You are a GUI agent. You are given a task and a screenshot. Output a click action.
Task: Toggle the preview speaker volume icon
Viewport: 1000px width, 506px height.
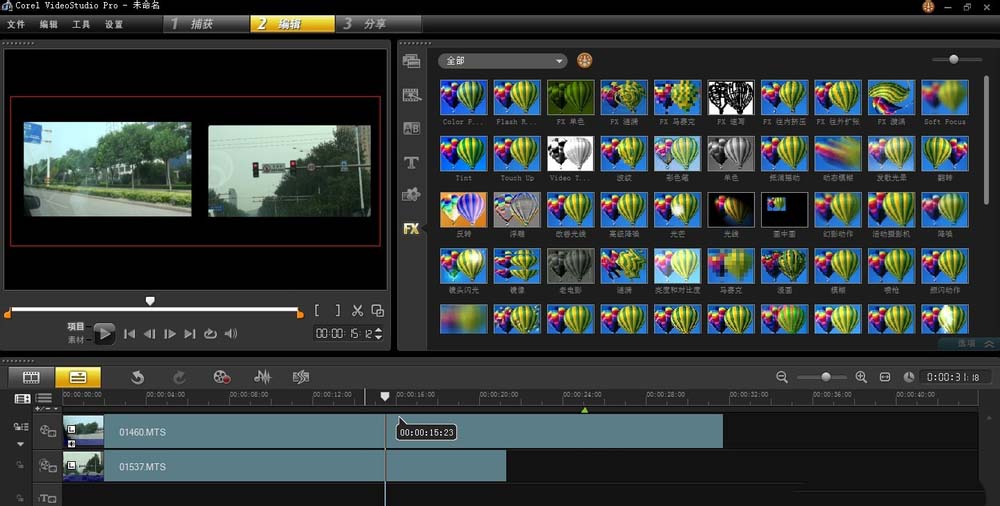[231, 334]
